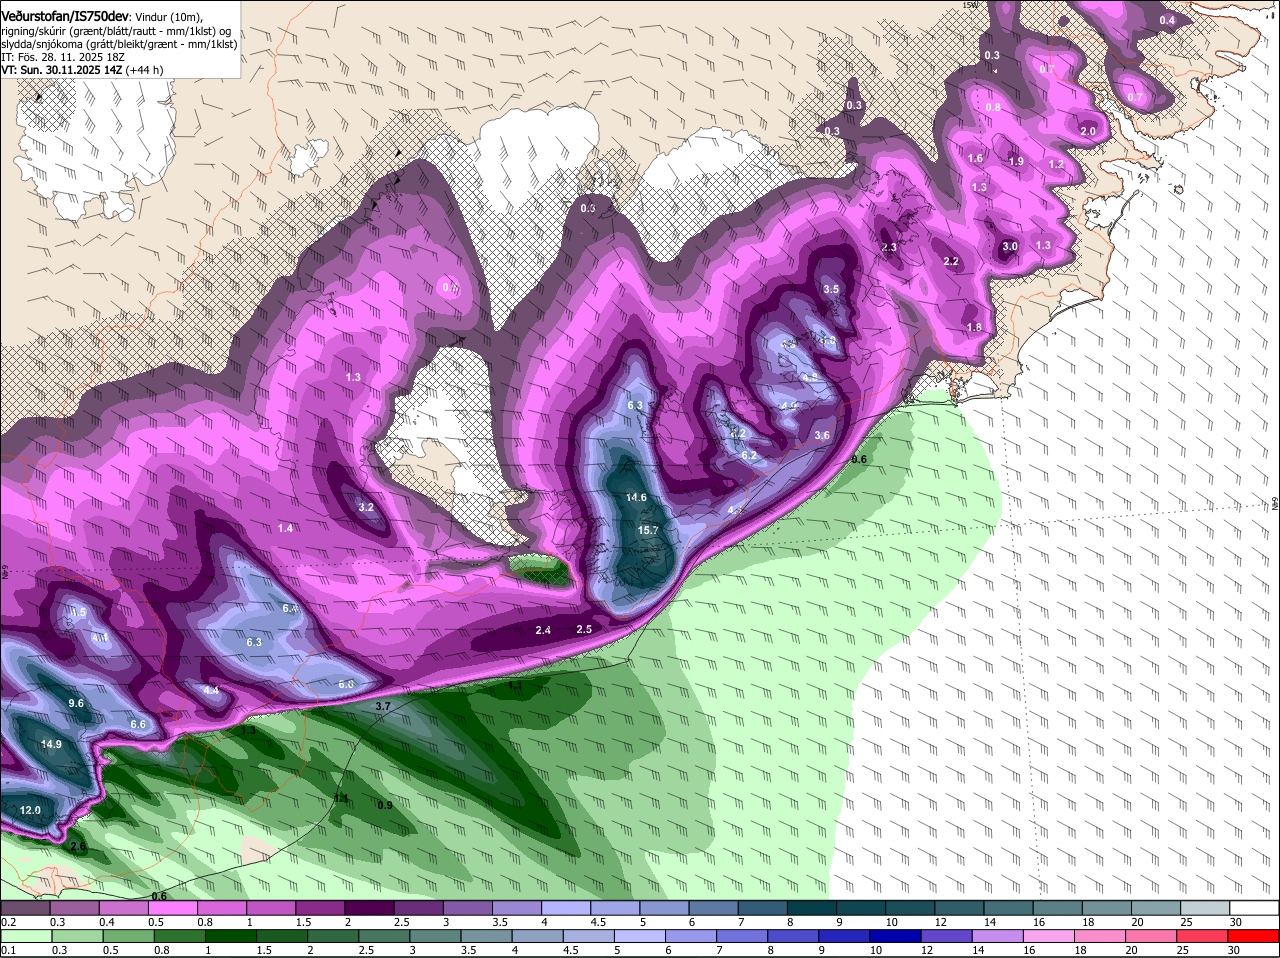Pick the snow legend swatch starting at 25
Viewport: 1280px width, 958px height.
tap(1205, 908)
